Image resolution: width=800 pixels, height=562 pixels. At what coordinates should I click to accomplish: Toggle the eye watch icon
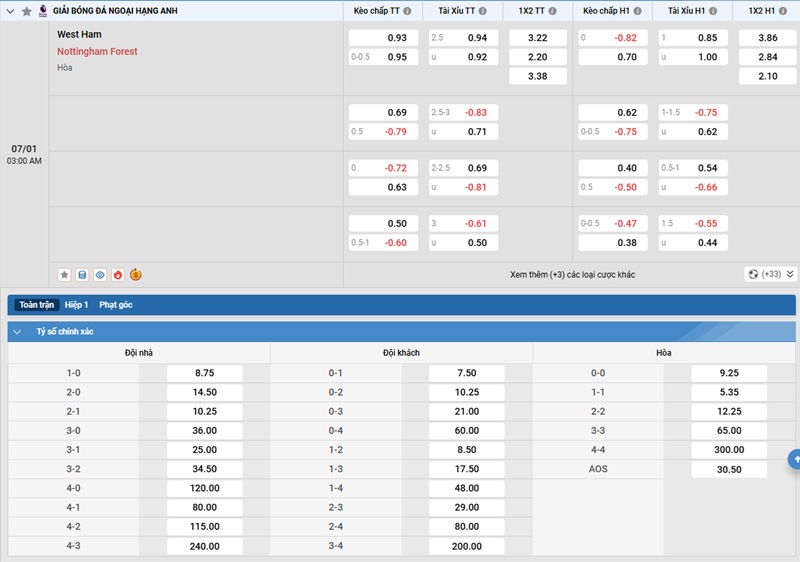coord(100,275)
